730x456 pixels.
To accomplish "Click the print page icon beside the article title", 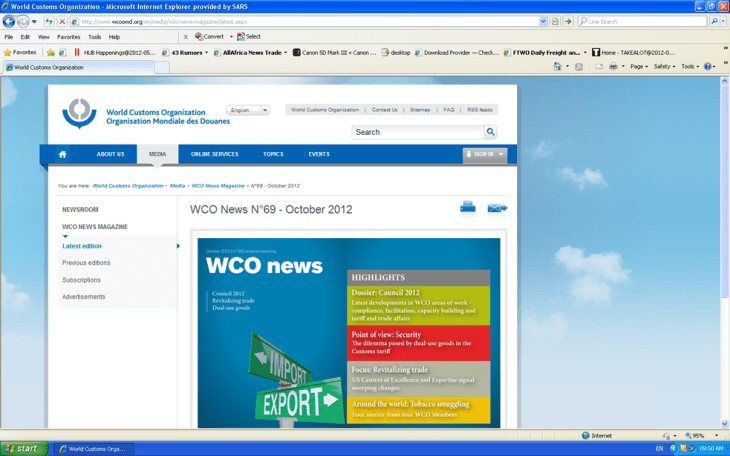I will 467,208.
